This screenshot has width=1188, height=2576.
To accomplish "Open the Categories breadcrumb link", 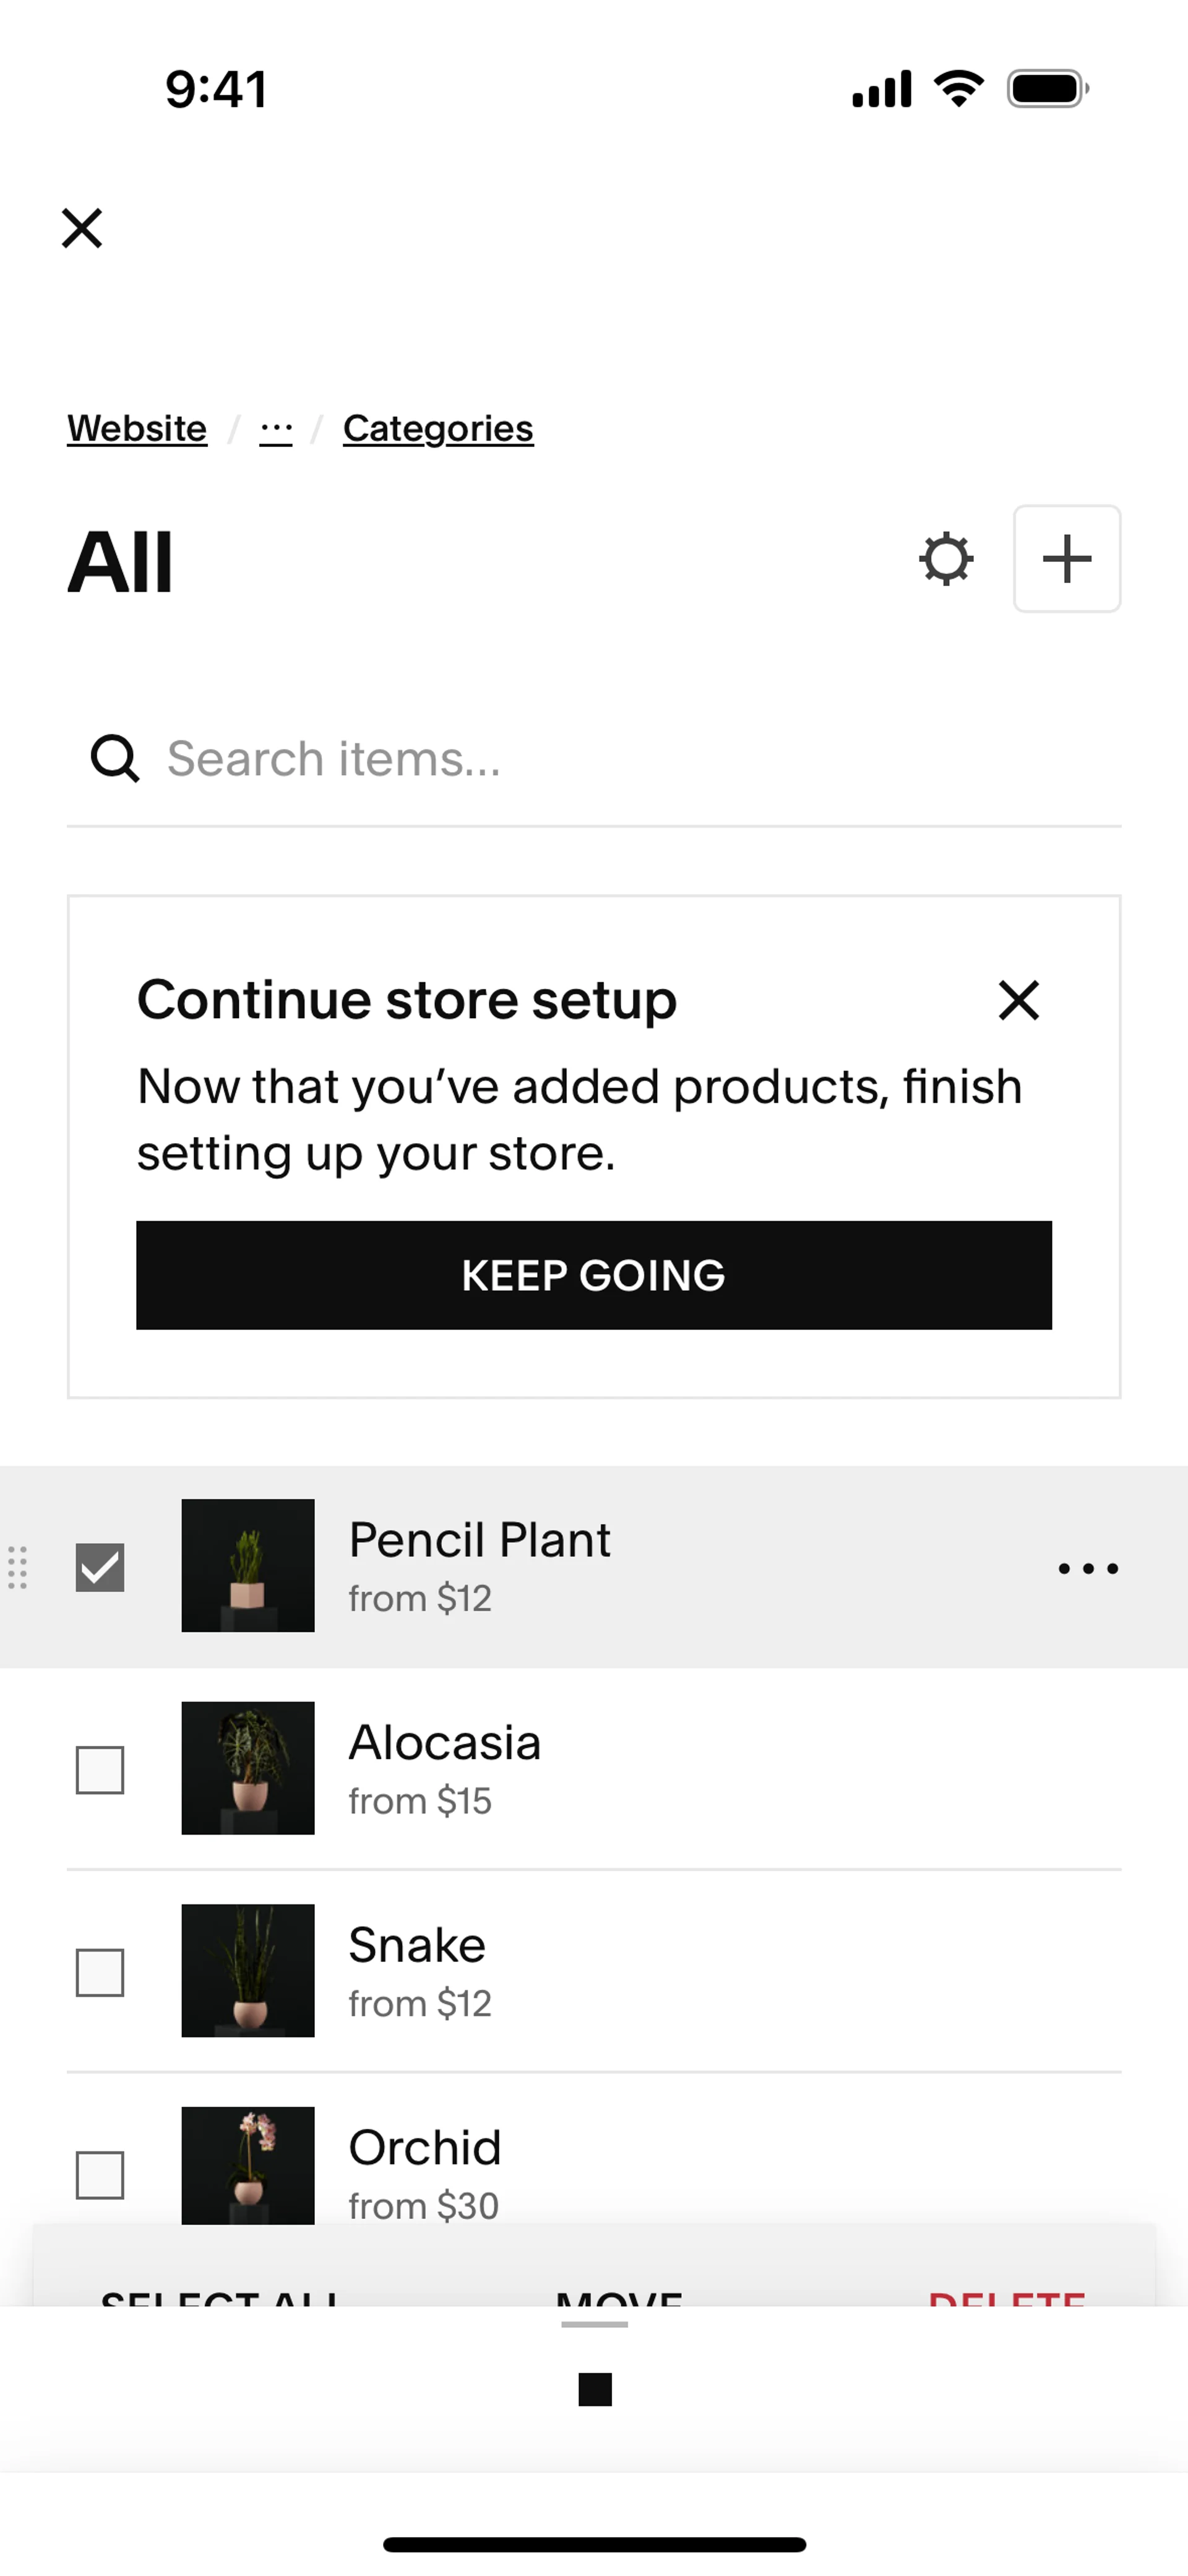I will click(438, 429).
